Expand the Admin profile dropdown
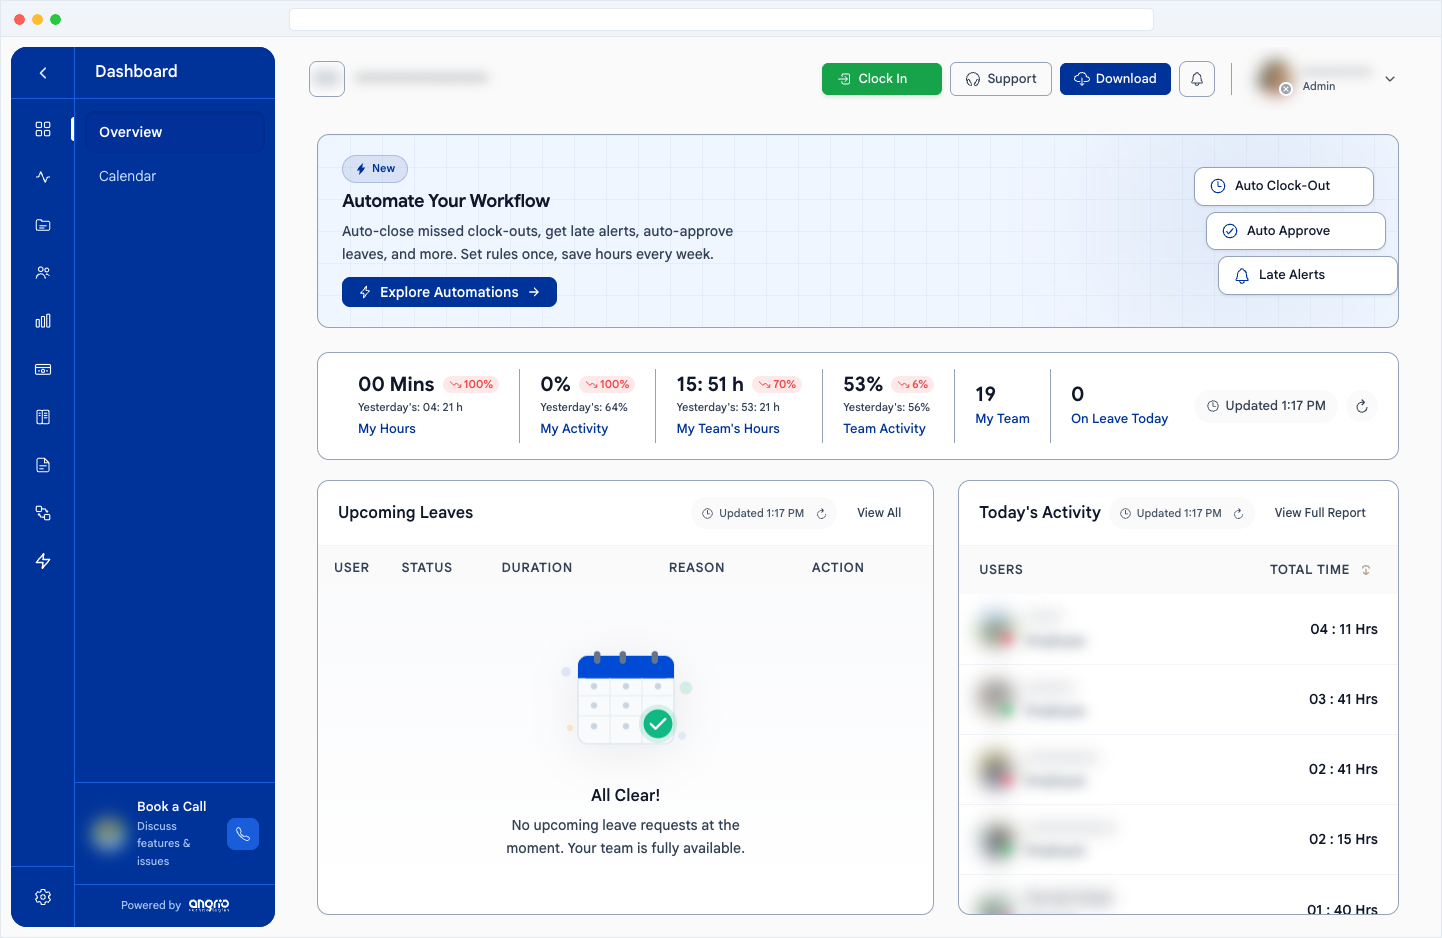1442x938 pixels. [x=1389, y=78]
